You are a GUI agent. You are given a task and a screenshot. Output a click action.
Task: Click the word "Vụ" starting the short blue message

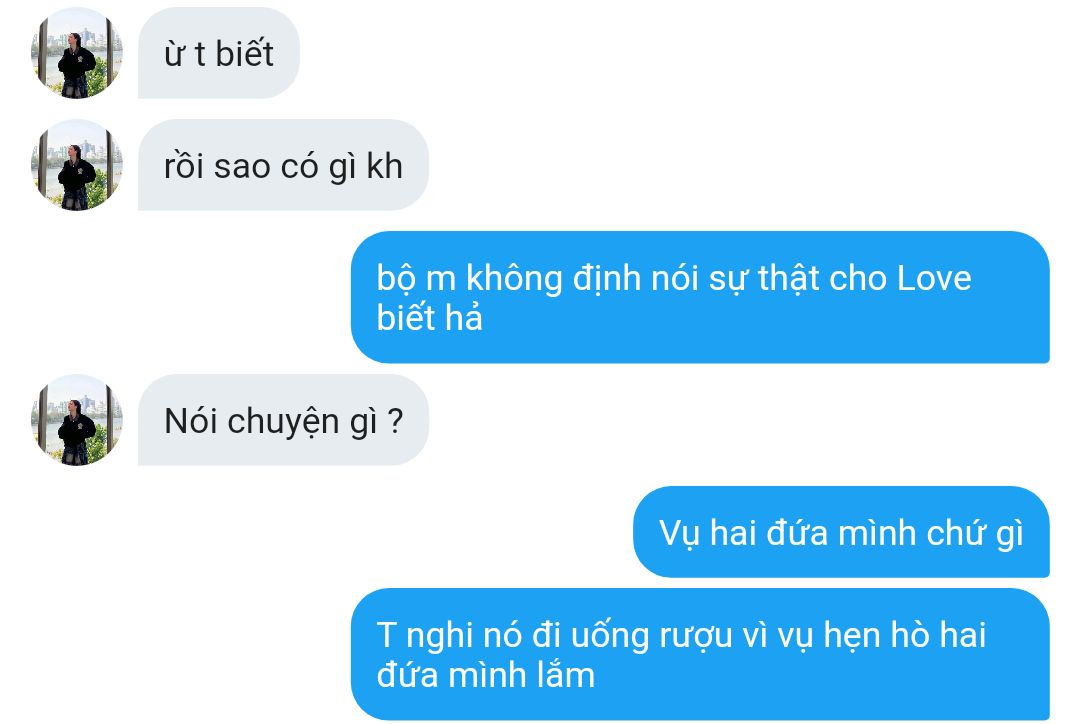coord(680,533)
